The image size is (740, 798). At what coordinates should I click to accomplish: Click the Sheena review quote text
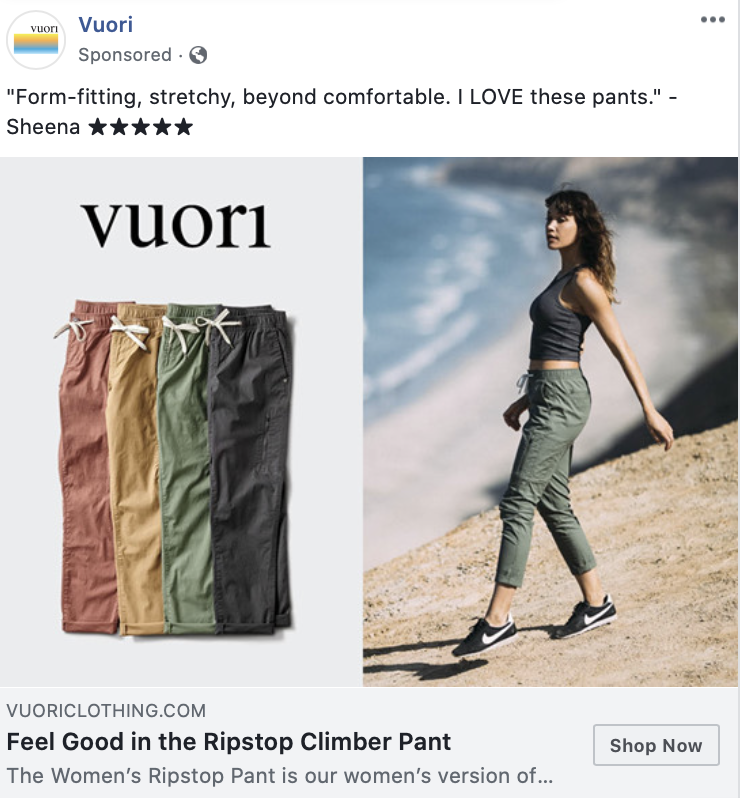341,111
